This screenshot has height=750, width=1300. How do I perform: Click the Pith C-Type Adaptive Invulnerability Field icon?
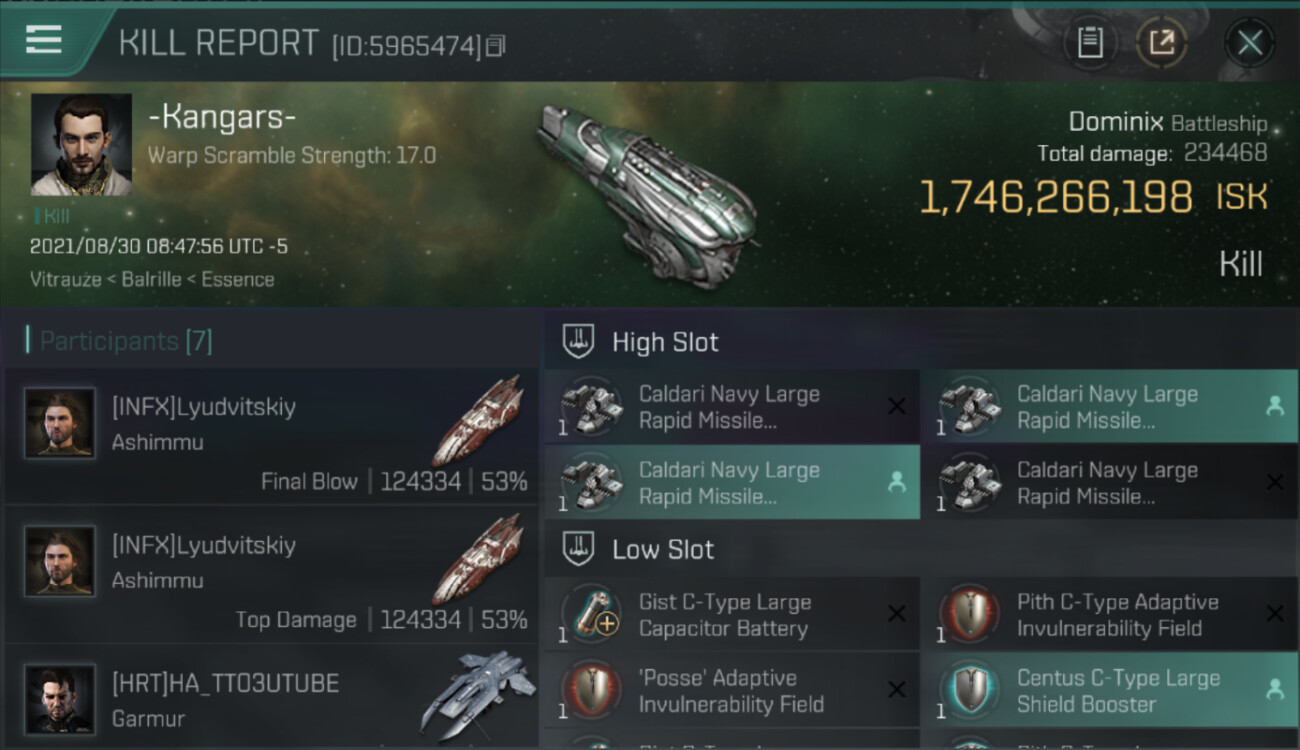click(x=969, y=614)
